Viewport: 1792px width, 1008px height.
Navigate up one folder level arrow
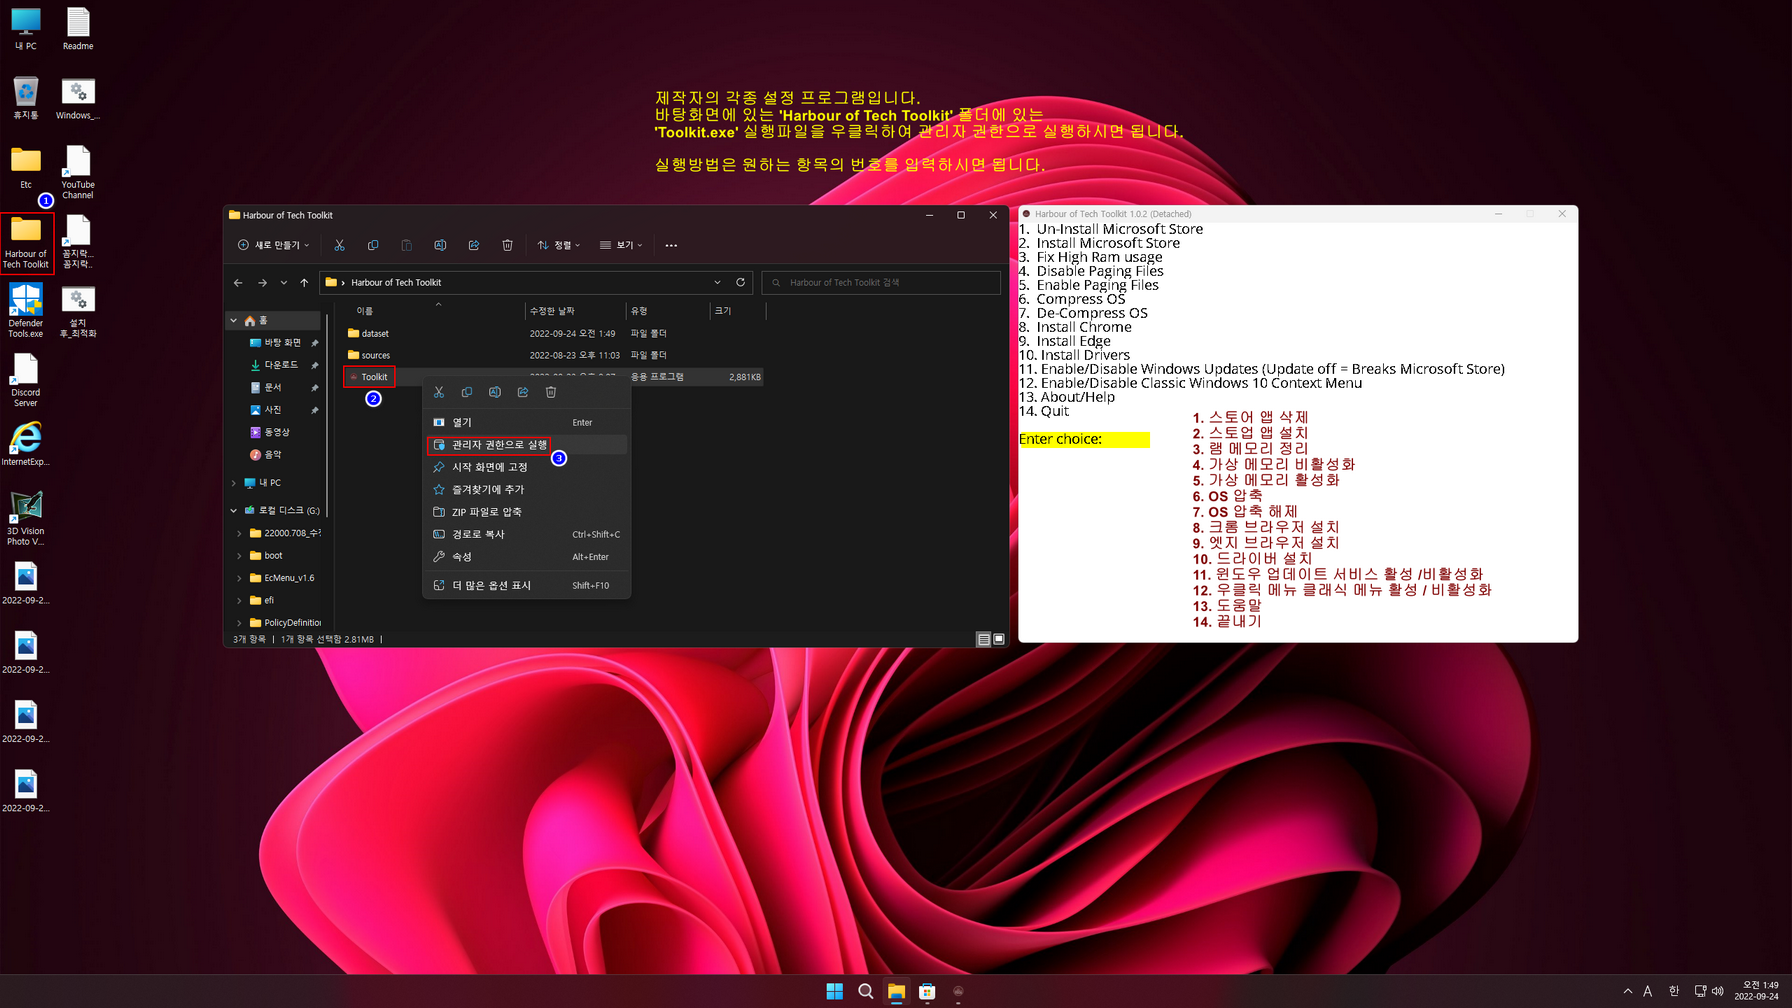(304, 283)
